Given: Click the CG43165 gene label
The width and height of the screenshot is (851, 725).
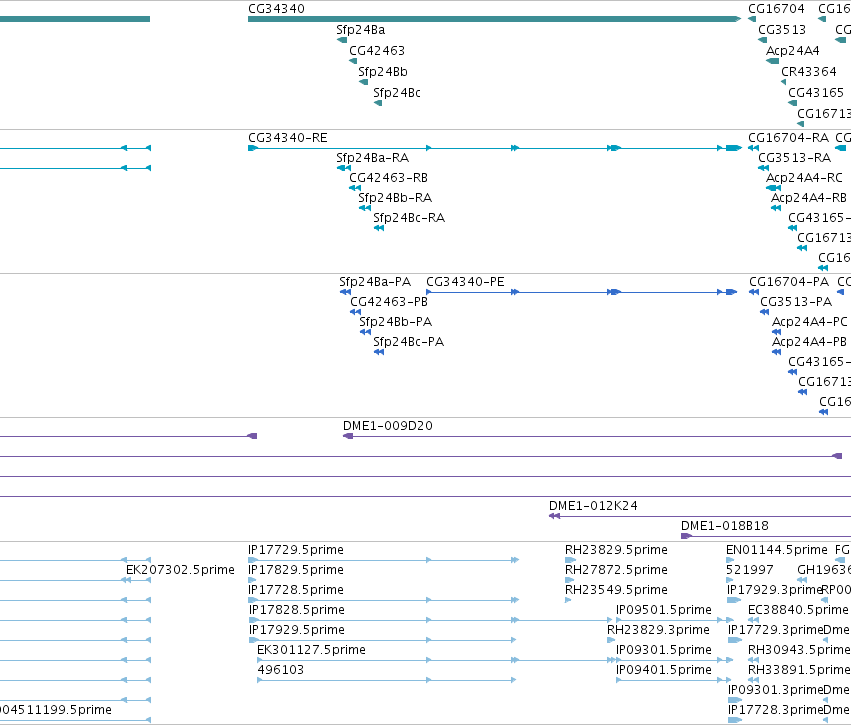Looking at the screenshot, I should [x=816, y=93].
